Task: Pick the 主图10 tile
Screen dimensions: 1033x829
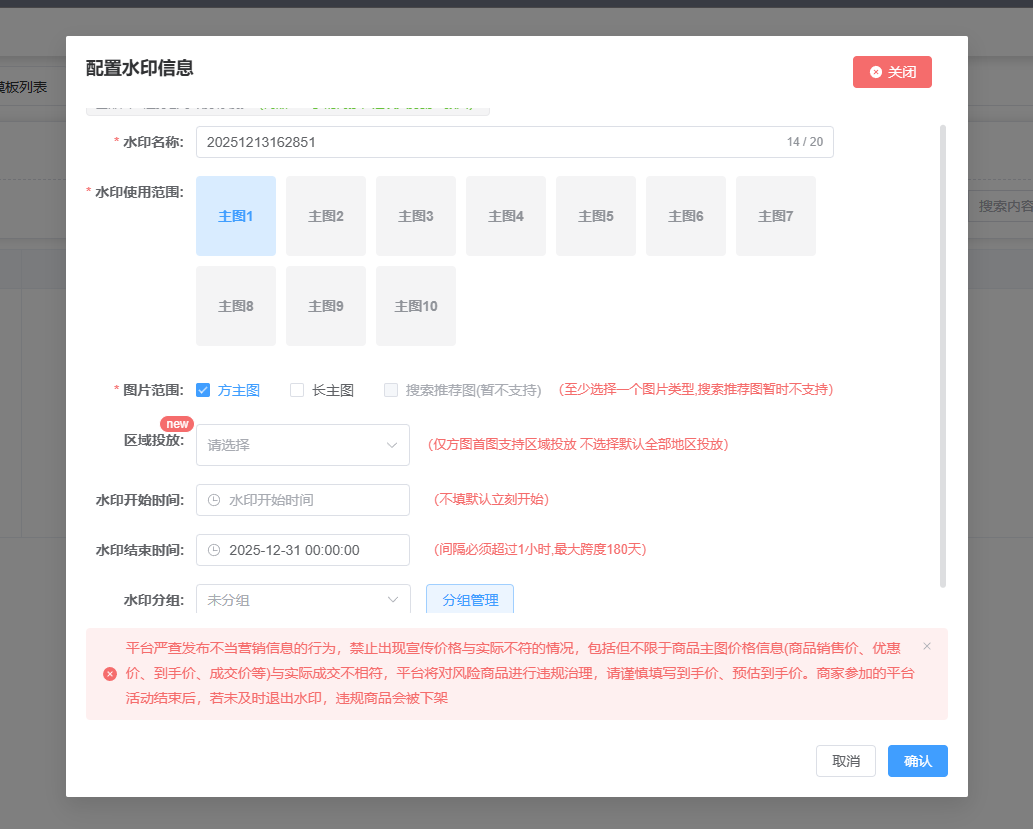Action: (x=416, y=306)
